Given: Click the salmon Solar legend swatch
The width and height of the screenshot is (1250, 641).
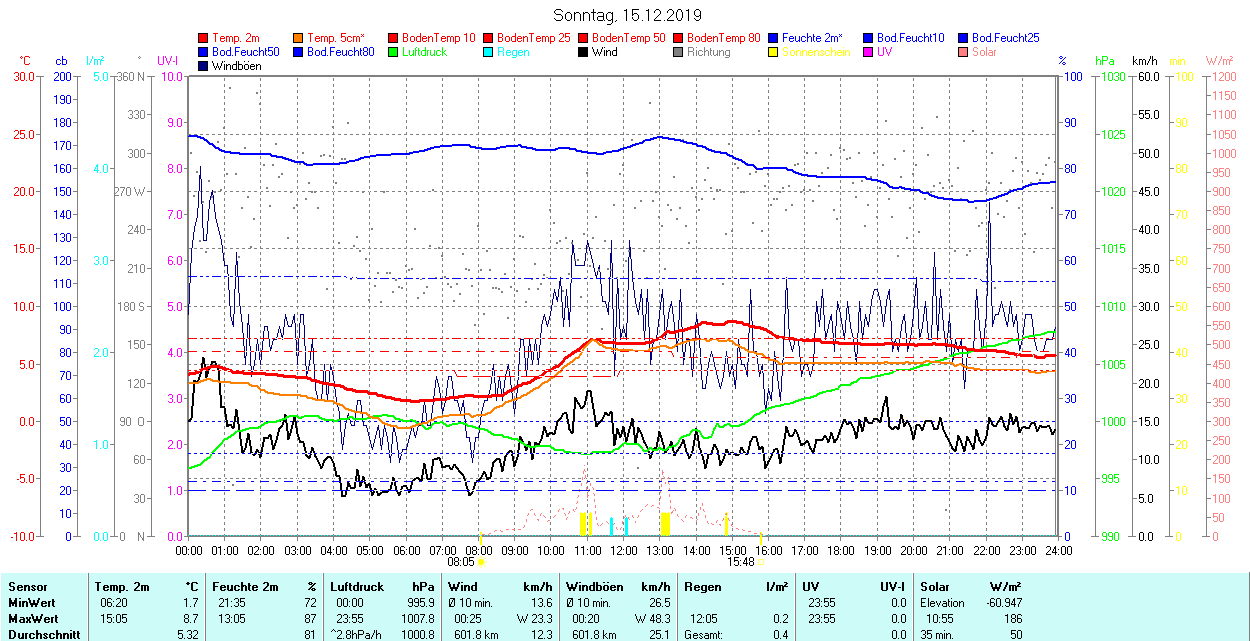Looking at the screenshot, I should click(x=964, y=52).
